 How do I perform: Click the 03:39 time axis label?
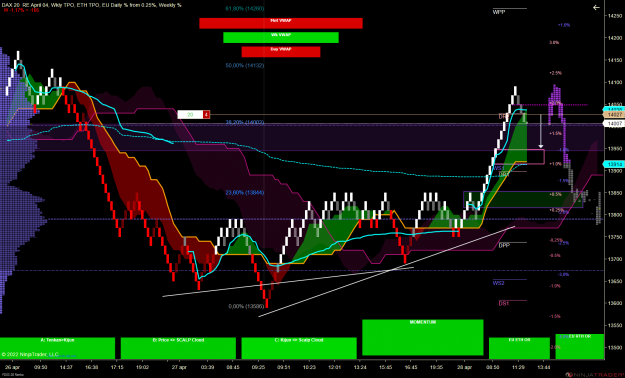(x=208, y=367)
